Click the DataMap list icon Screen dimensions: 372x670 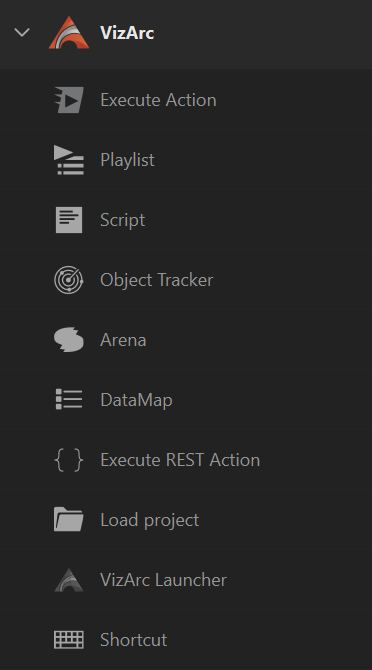[69, 400]
